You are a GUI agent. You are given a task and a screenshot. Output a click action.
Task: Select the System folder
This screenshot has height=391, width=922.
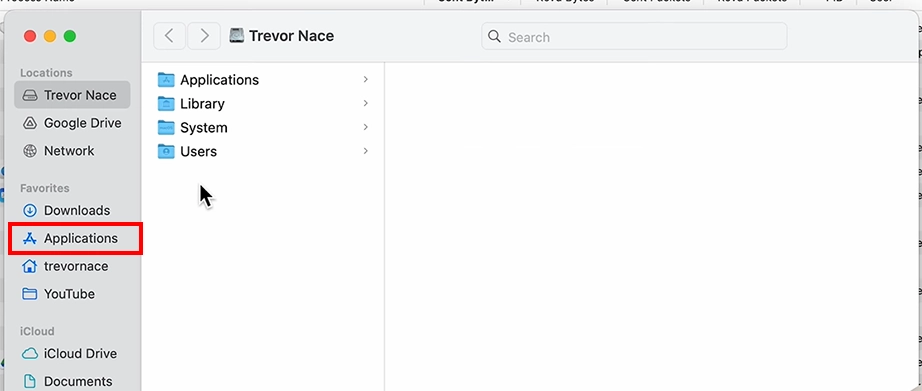(263, 128)
